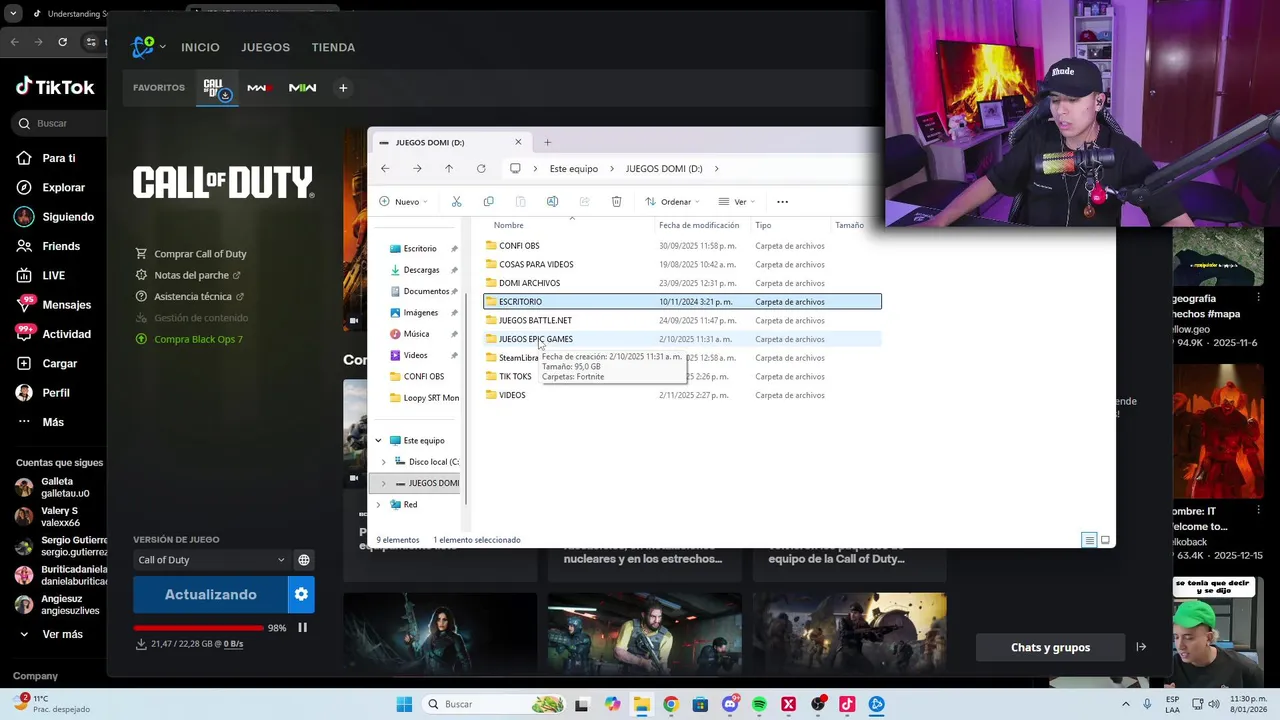Image resolution: width=1280 pixels, height=720 pixels.
Task: Open the Ver view dropdown
Action: [737, 202]
